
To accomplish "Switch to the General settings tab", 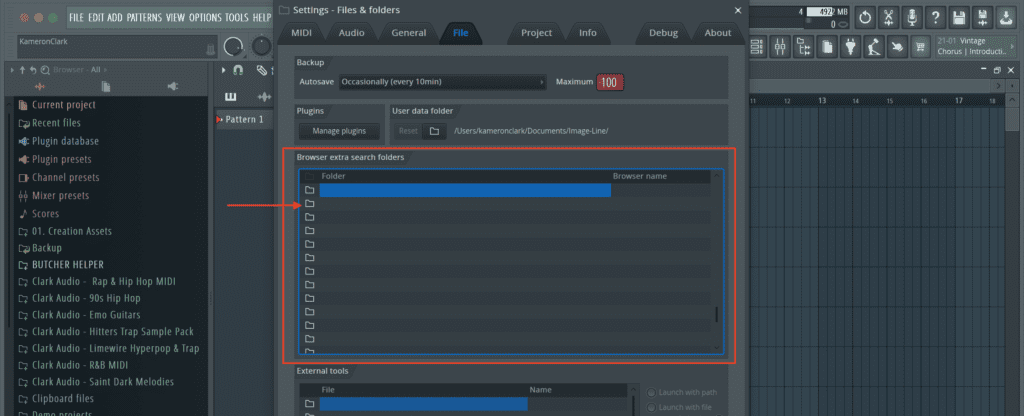I will pyautogui.click(x=409, y=33).
